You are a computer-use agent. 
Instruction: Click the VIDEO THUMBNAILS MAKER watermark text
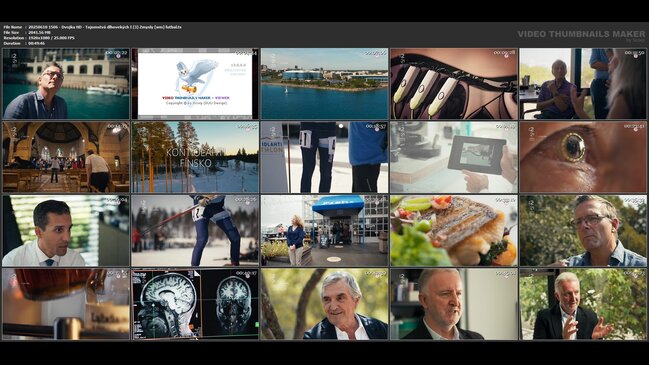[x=581, y=34]
